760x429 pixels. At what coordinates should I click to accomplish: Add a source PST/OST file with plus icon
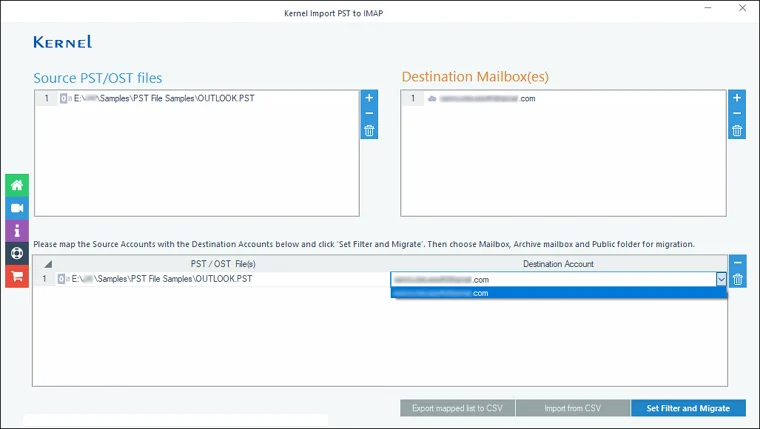369,97
